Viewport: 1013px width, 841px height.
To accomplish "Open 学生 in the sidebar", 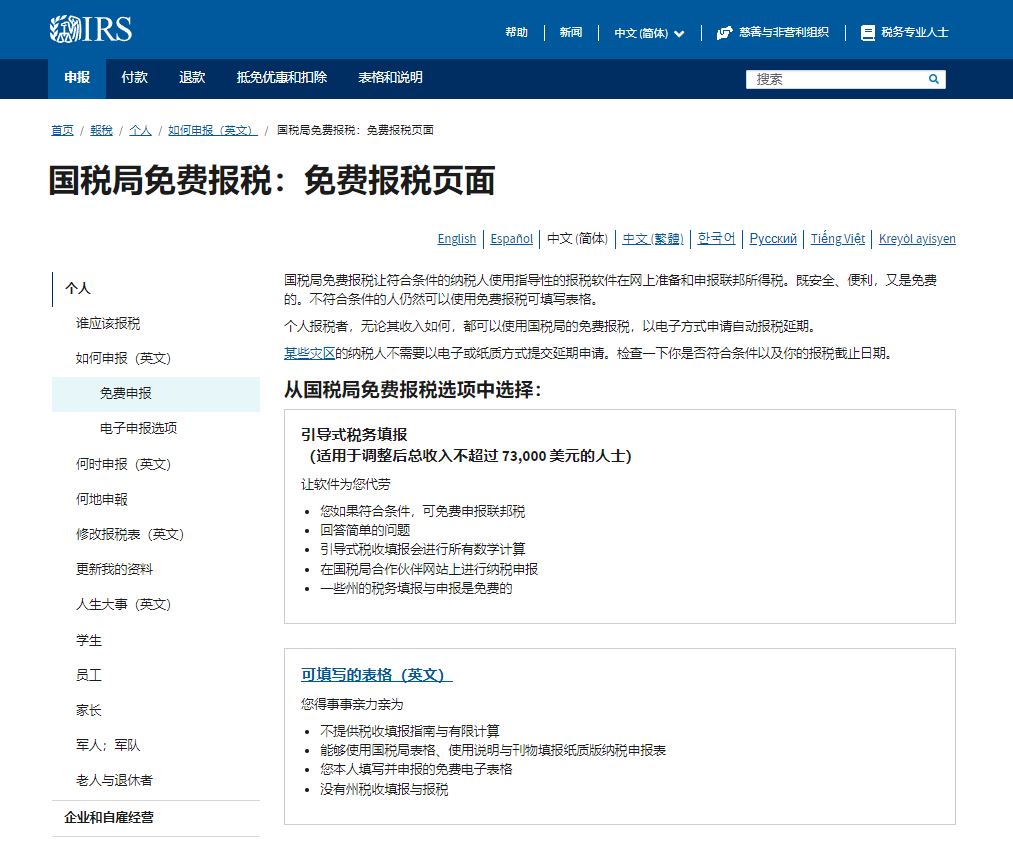I will 89,641.
